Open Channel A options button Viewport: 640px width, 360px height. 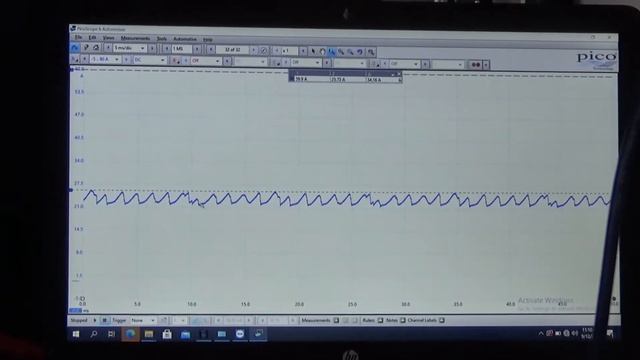[75, 60]
